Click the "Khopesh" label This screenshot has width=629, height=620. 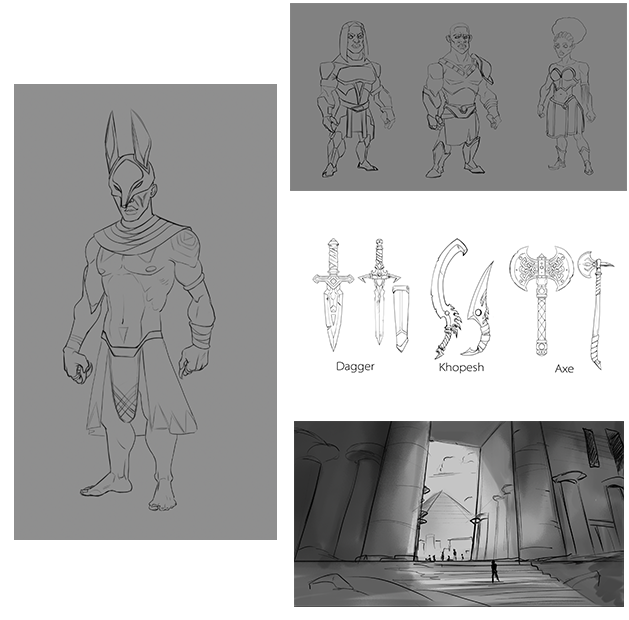tap(461, 367)
